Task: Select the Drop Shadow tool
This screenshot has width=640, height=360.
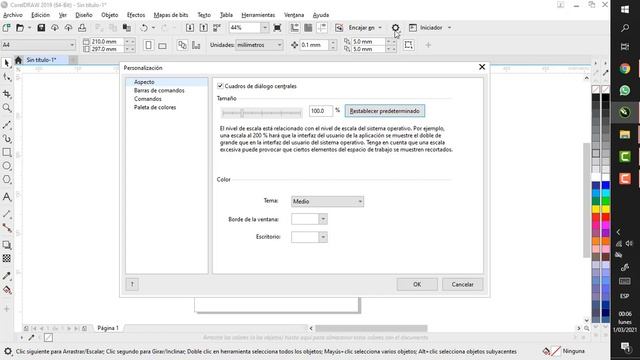Action: pos(7,245)
